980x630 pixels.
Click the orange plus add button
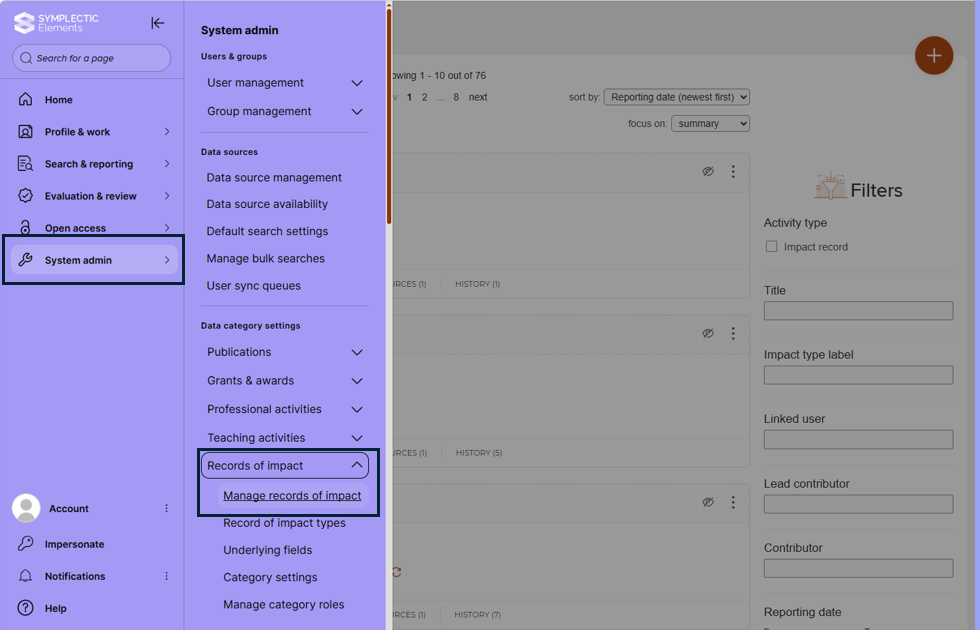[934, 56]
